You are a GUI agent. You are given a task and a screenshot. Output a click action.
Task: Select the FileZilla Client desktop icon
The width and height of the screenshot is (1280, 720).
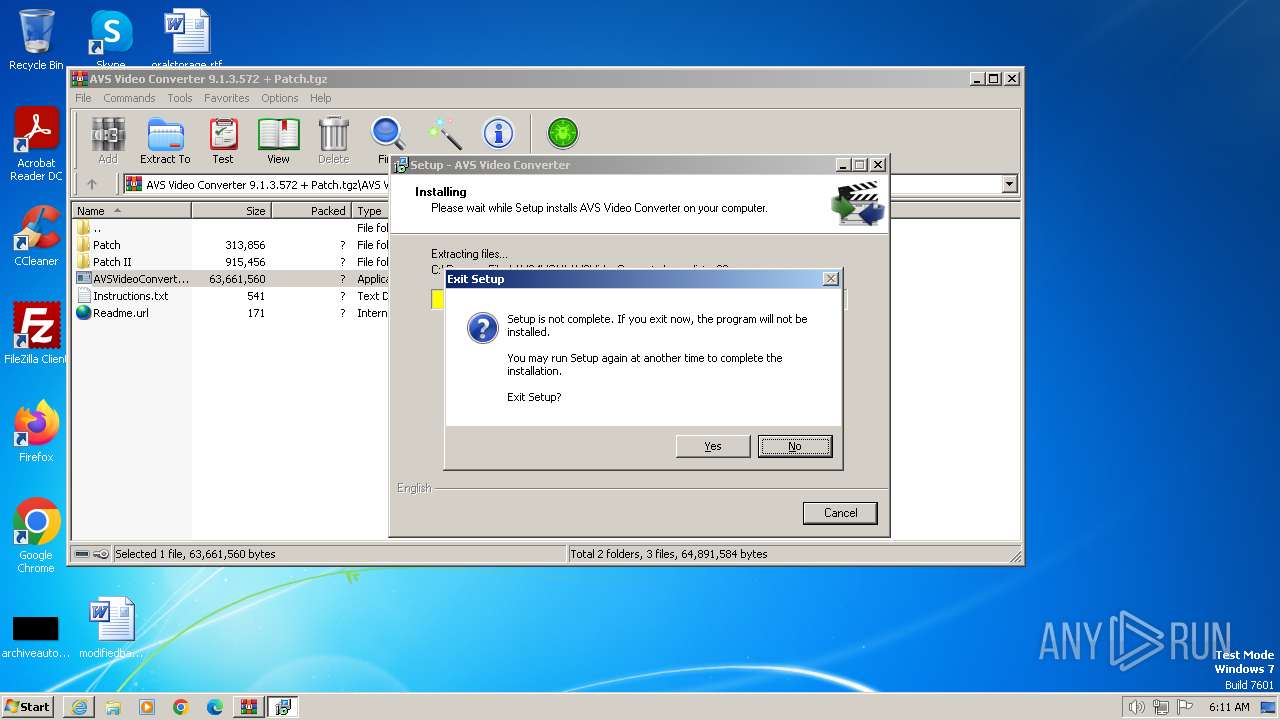tap(36, 333)
